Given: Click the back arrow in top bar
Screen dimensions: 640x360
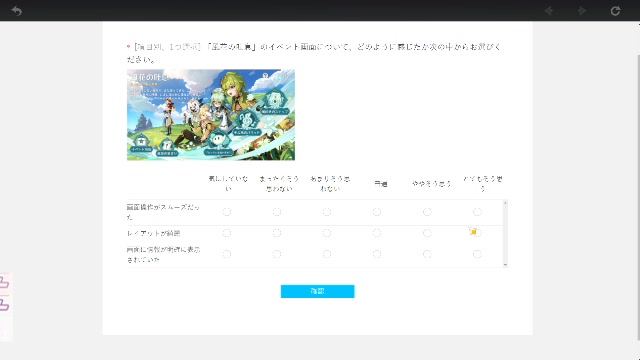Looking at the screenshot, I should pos(16,11).
